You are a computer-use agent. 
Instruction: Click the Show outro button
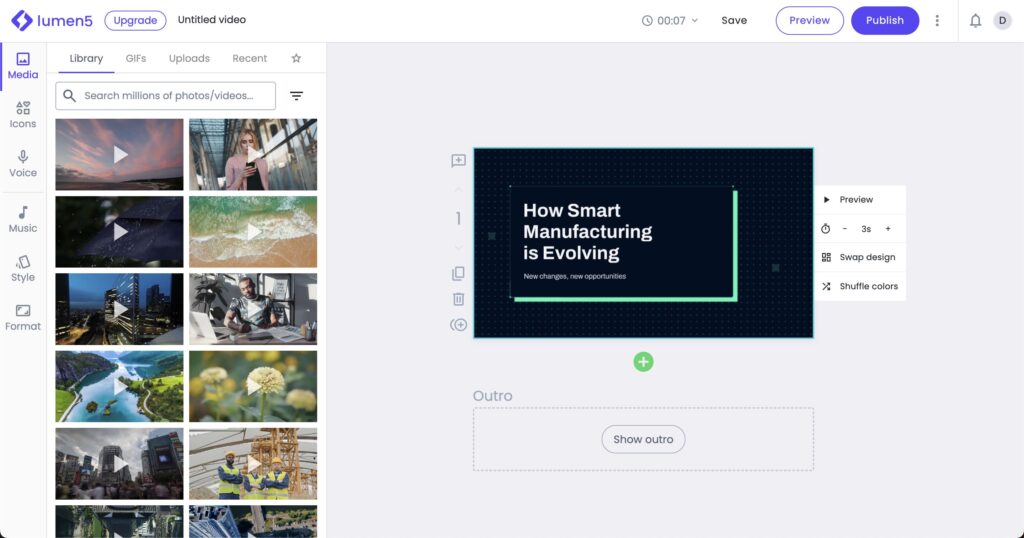[643, 439]
